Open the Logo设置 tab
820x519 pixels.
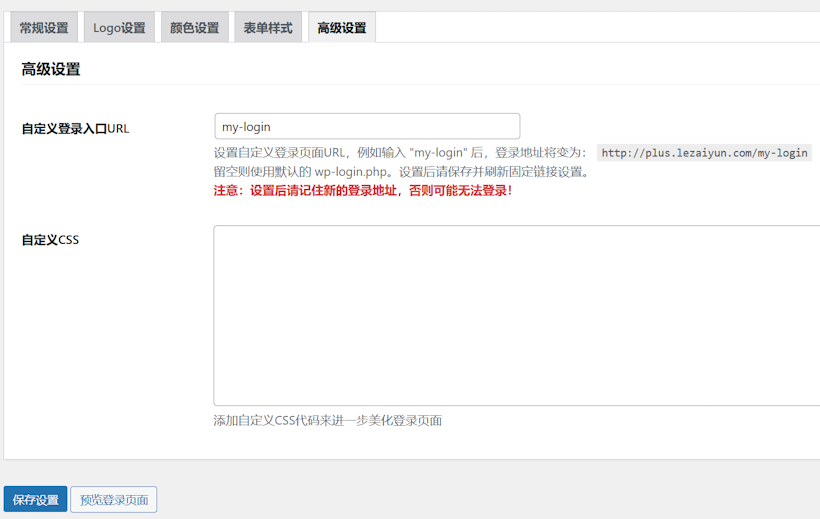click(119, 28)
